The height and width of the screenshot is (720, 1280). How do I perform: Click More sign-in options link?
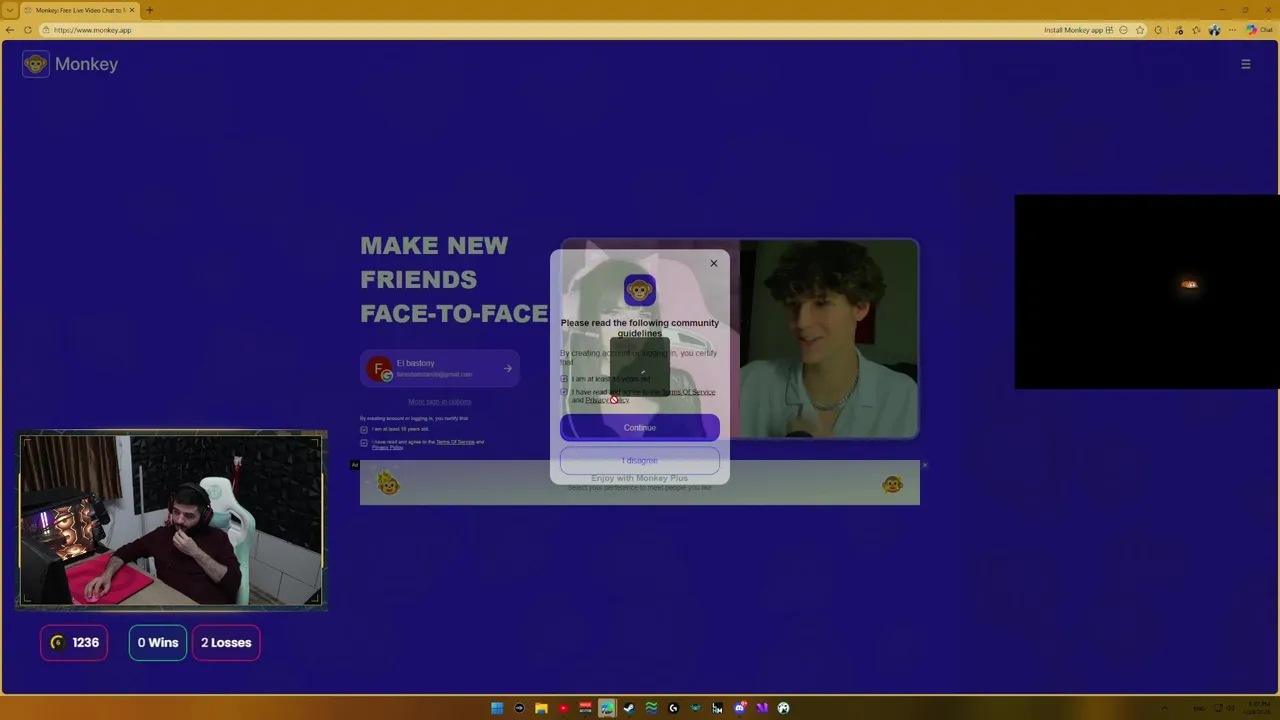(439, 402)
